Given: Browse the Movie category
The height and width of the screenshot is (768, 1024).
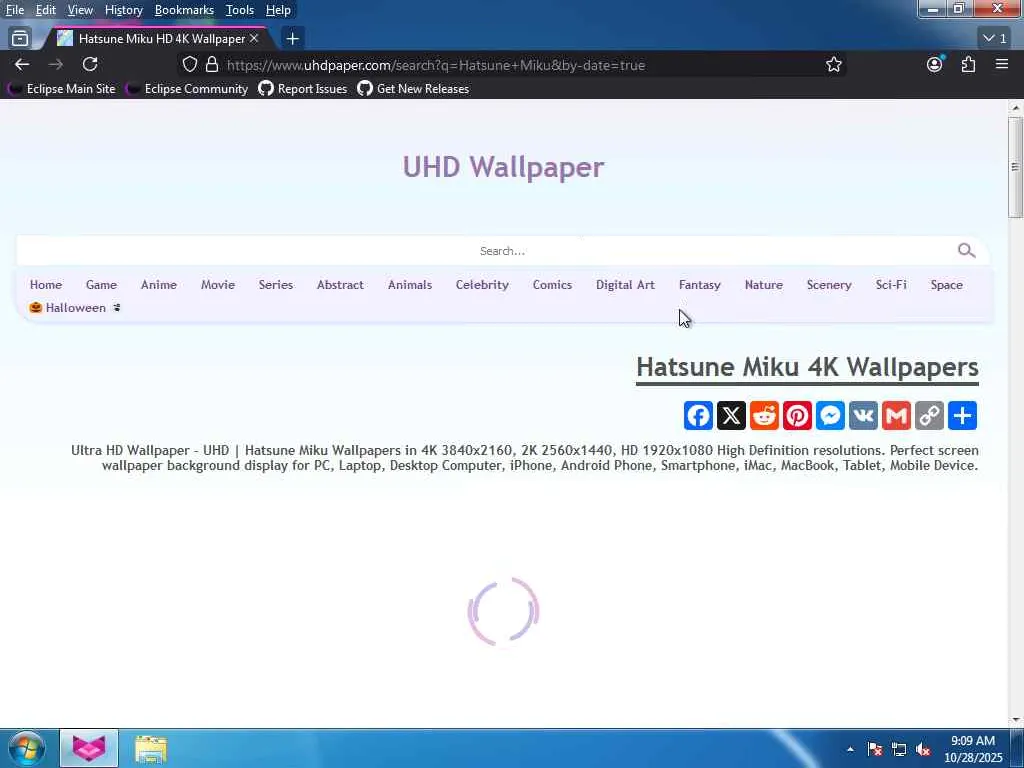Looking at the screenshot, I should point(218,285).
